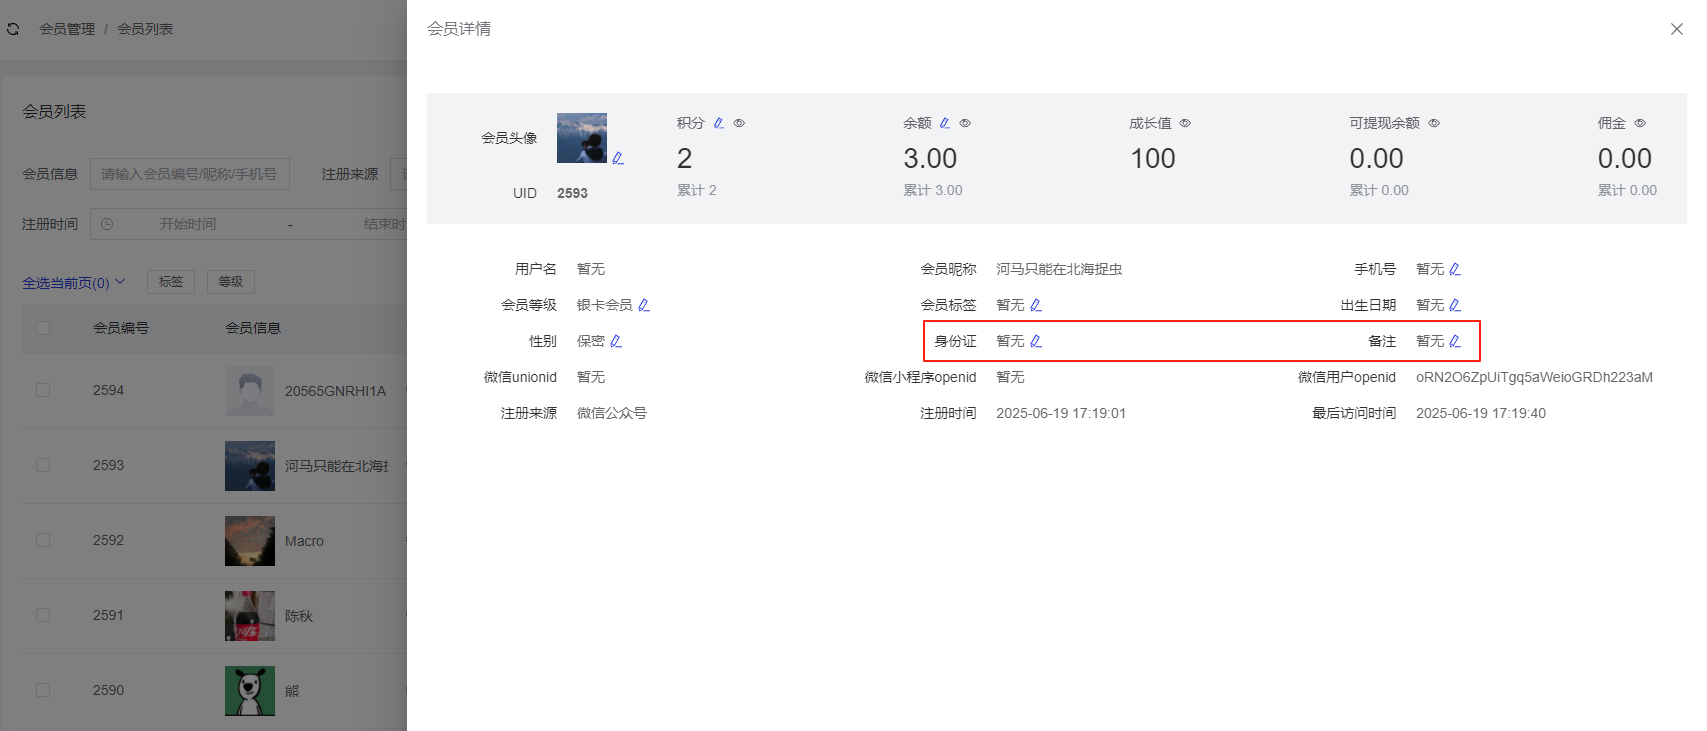
Task: Edit the 手机号 phone number
Action: tap(1455, 269)
